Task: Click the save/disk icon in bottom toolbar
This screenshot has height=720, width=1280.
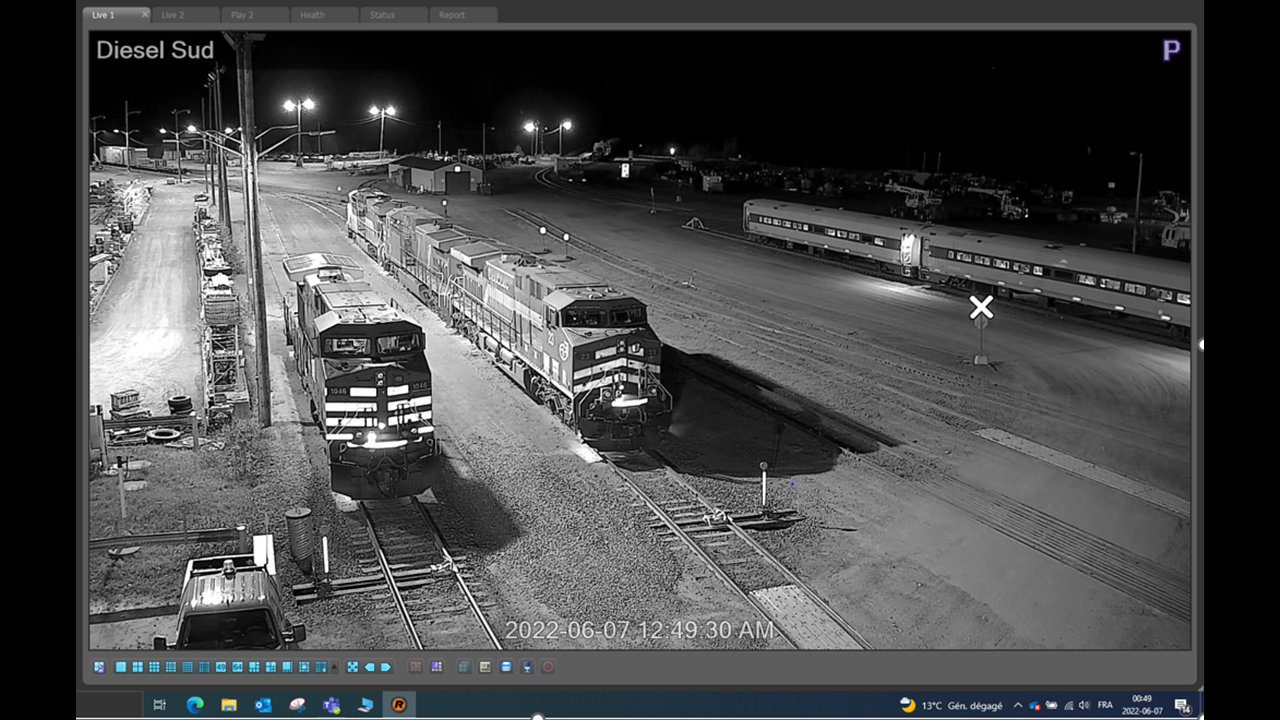Action: pos(506,667)
